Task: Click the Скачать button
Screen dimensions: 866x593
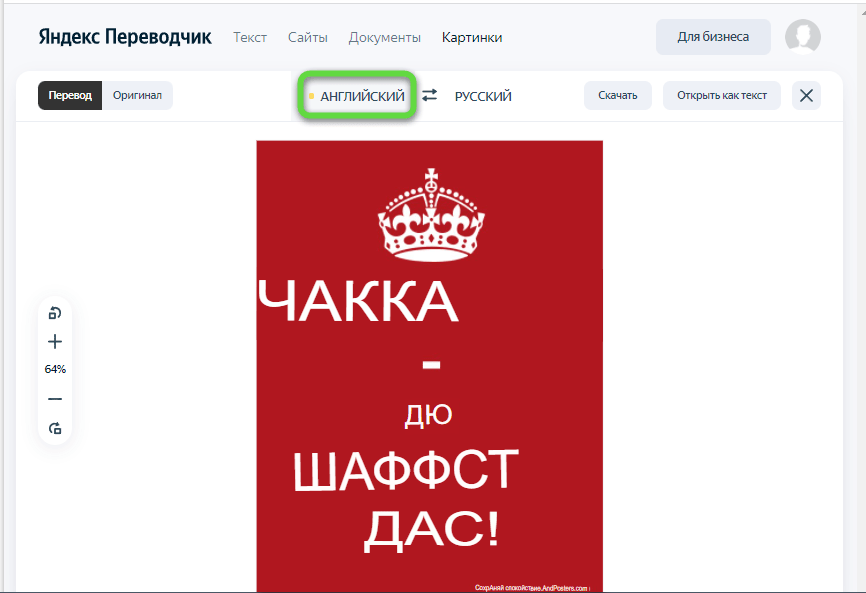Action: [x=617, y=96]
